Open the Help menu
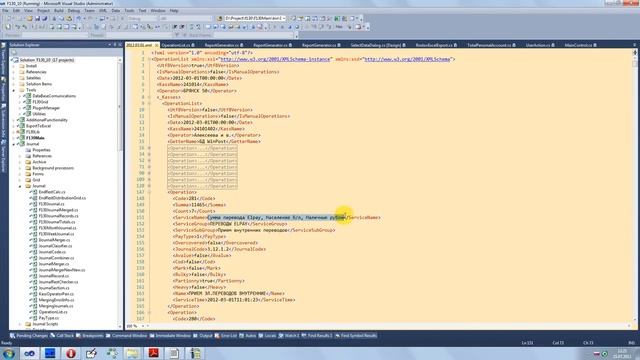640x360 pixels. pyautogui.click(x=174, y=11)
